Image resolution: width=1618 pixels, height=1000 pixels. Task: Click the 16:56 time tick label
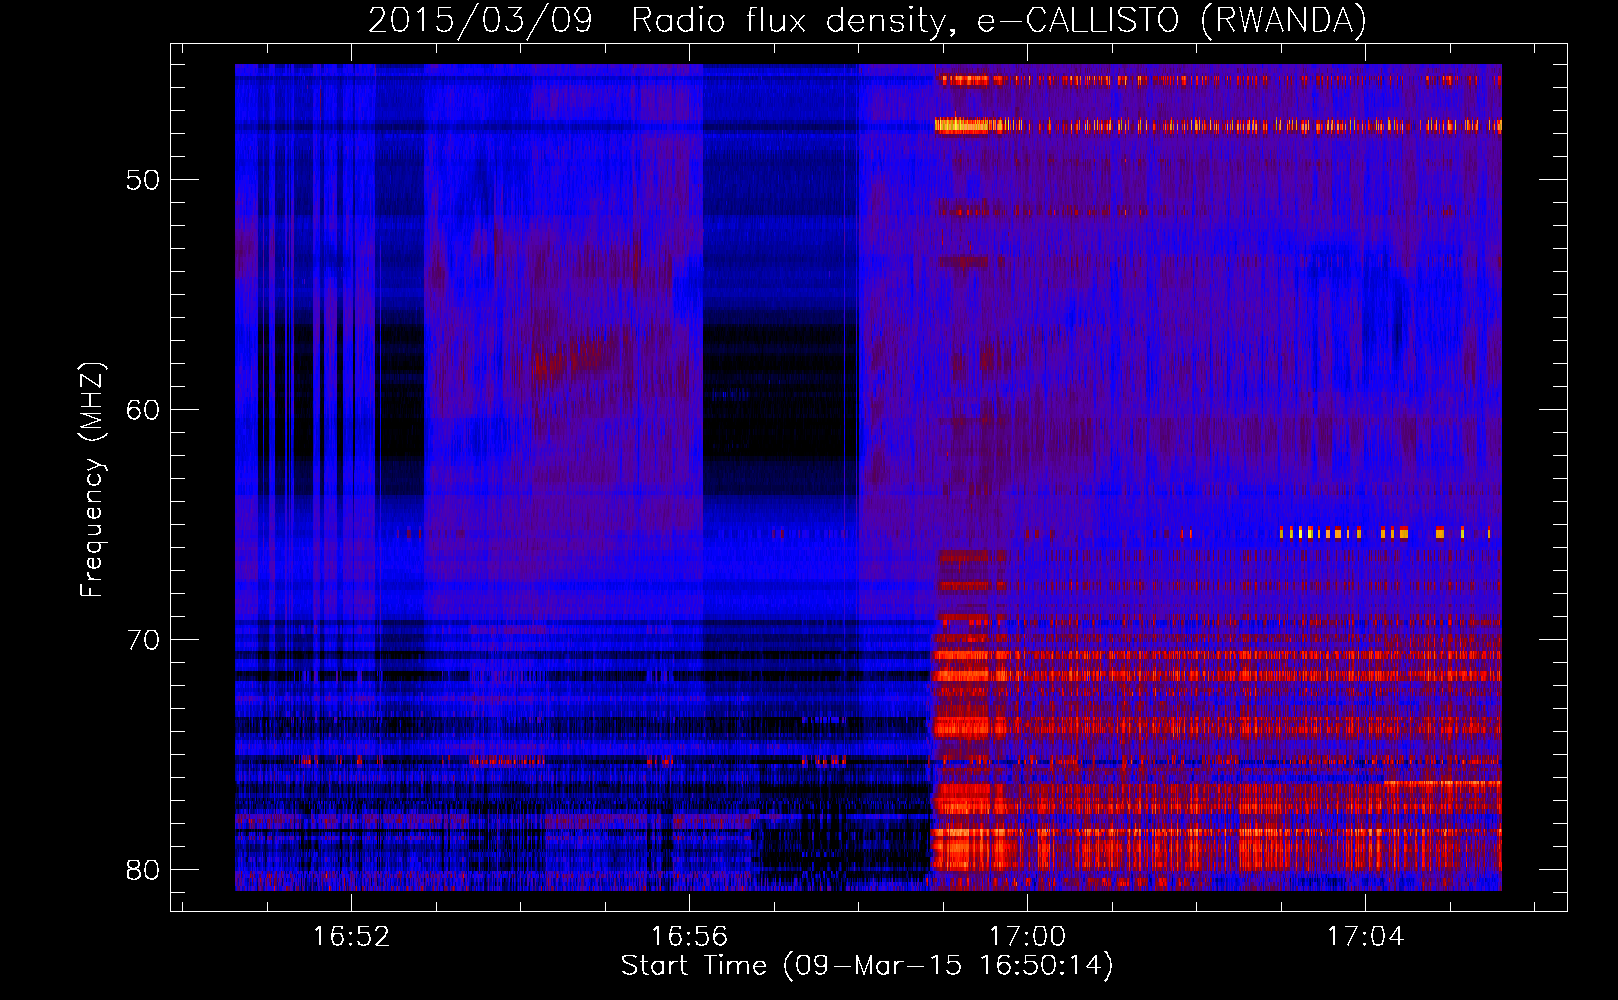click(689, 937)
